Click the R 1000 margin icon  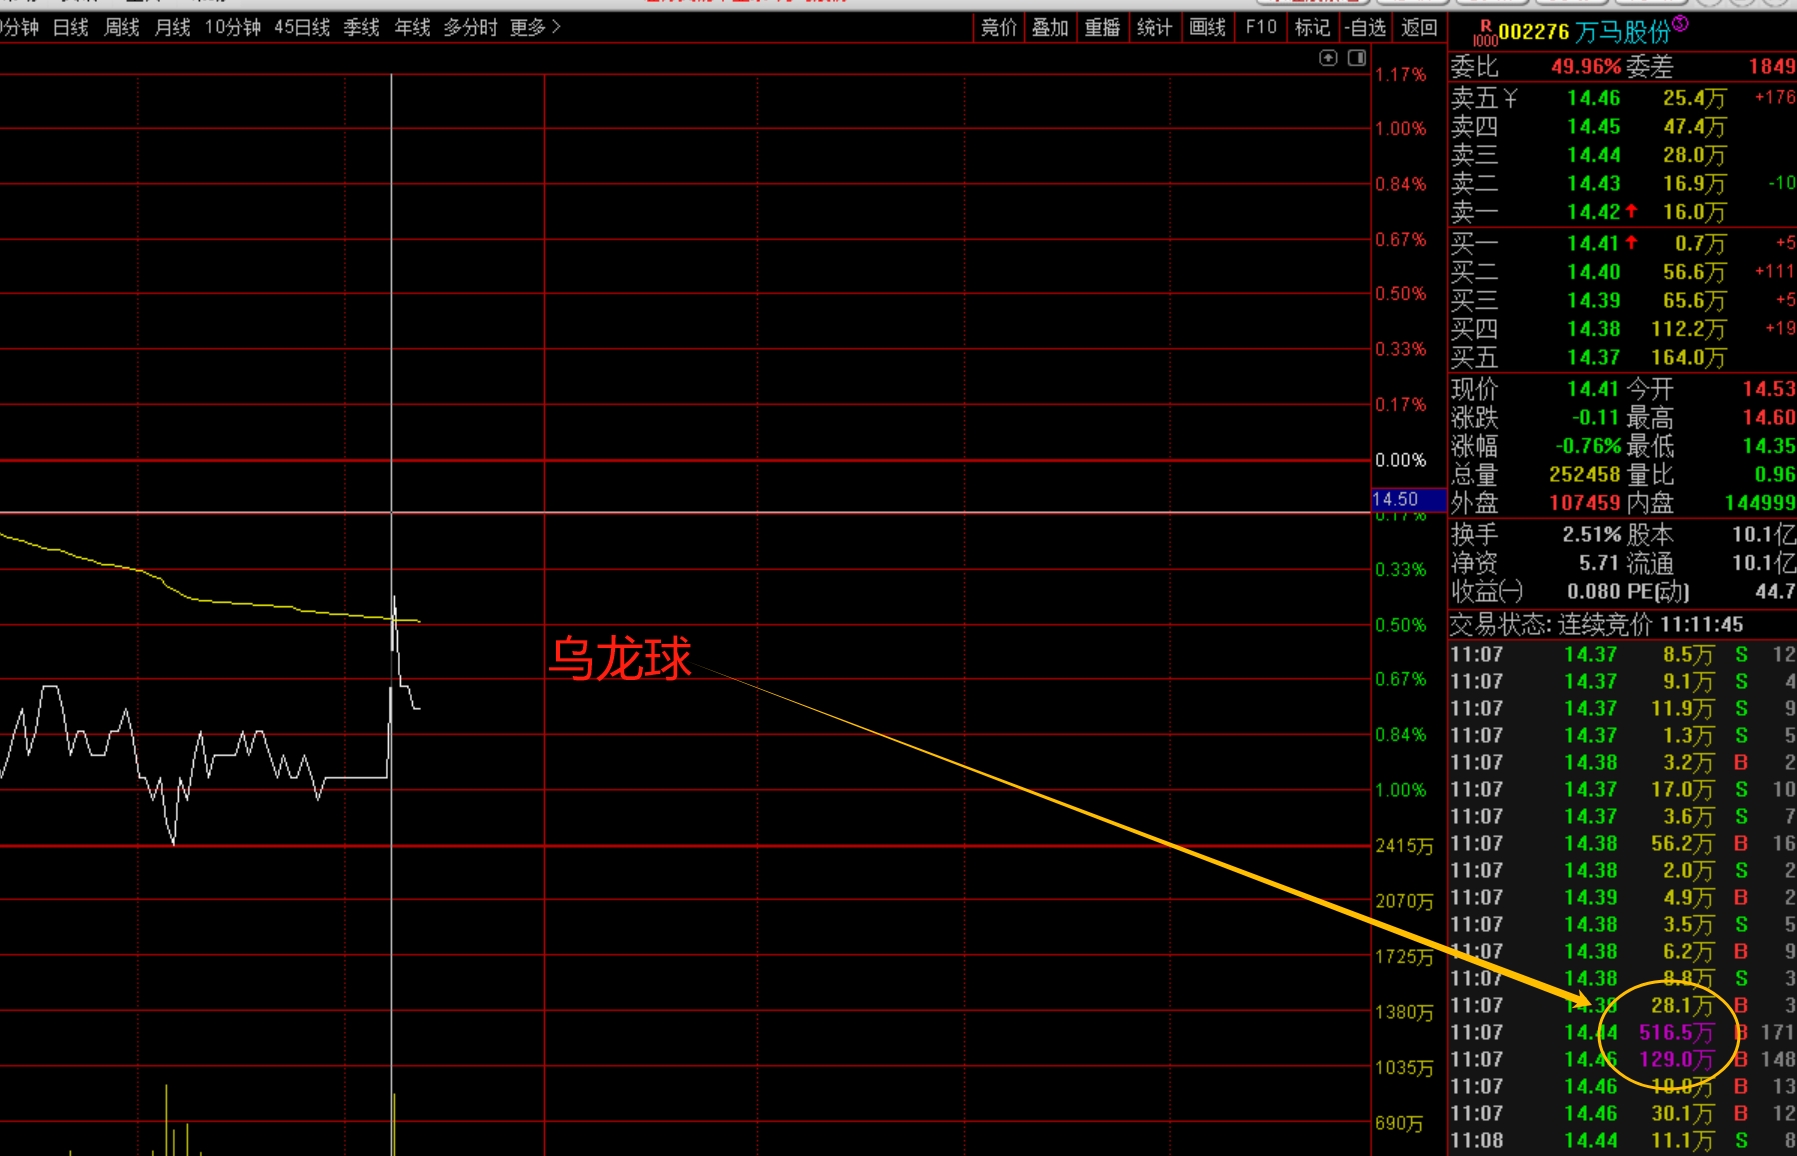tap(1485, 33)
